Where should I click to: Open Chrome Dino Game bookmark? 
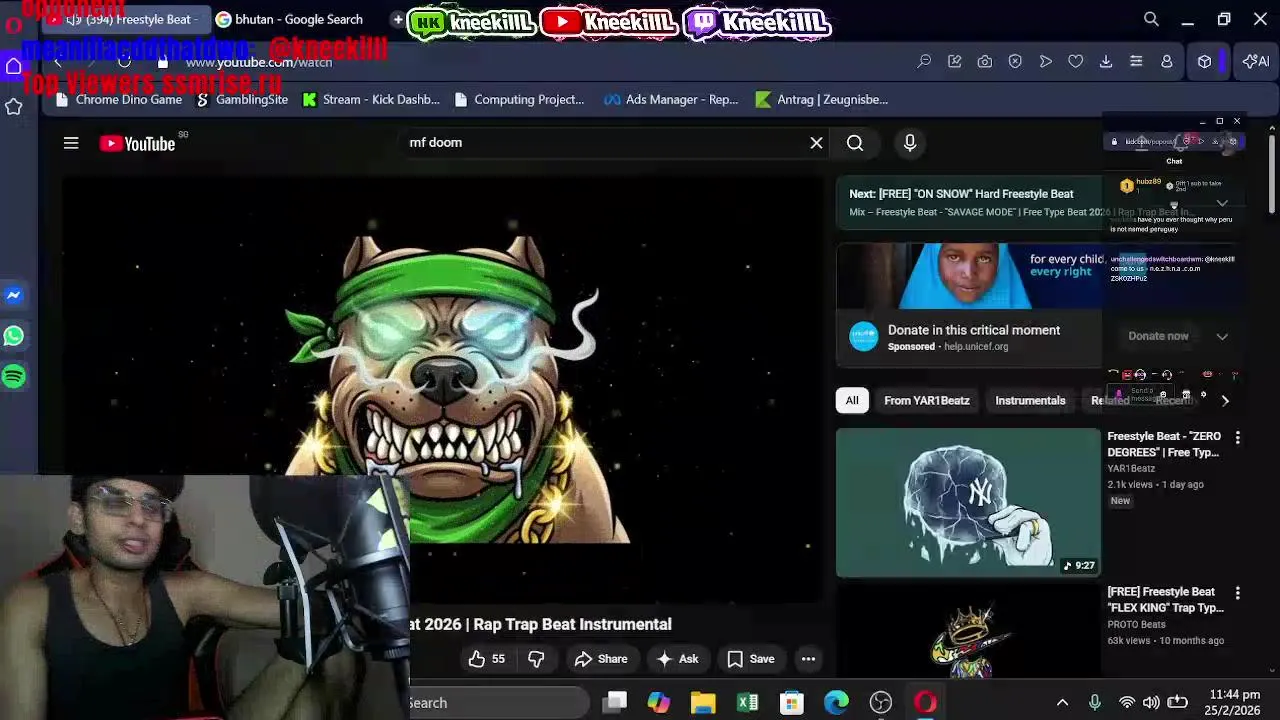(x=119, y=100)
